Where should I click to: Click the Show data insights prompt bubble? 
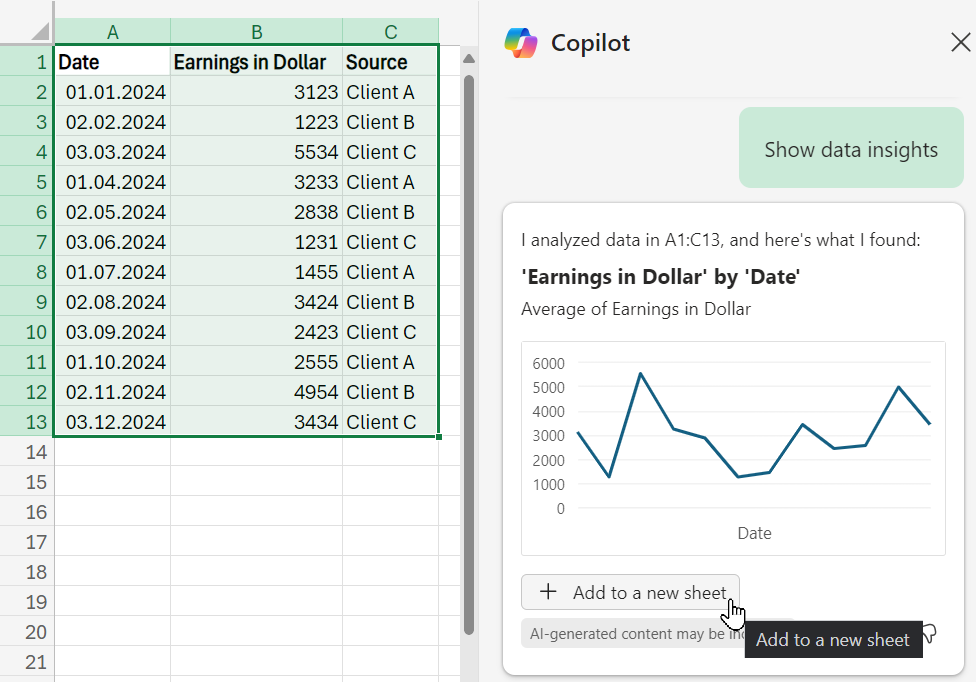(851, 147)
